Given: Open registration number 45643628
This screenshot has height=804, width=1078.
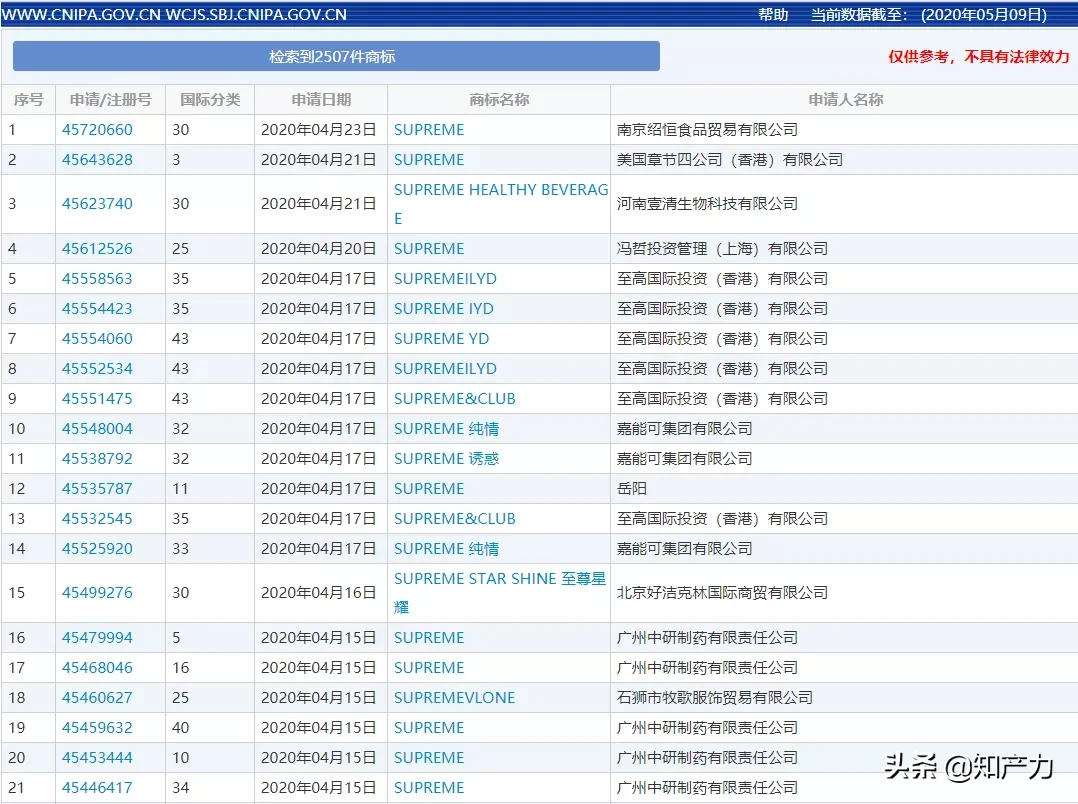Looking at the screenshot, I should (97, 160).
